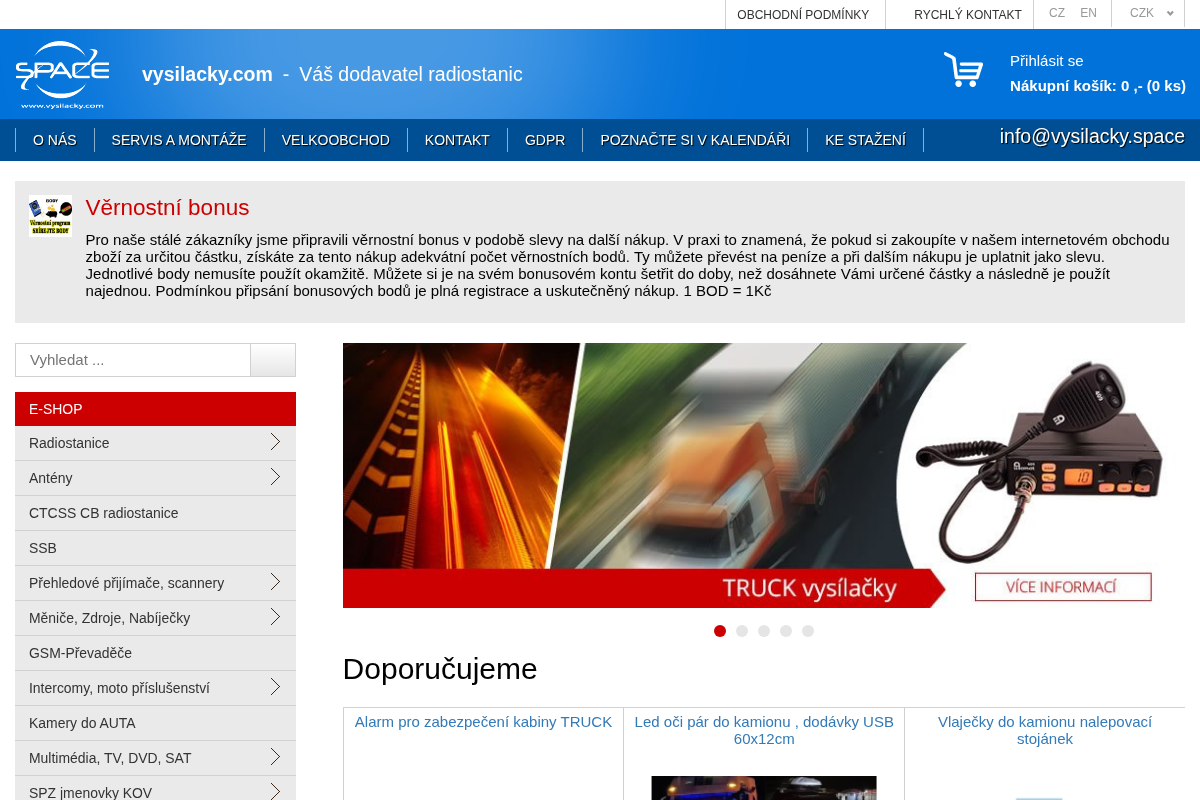
Task: Expand Přehledové přijímače, scannery arrow
Action: 275,582
